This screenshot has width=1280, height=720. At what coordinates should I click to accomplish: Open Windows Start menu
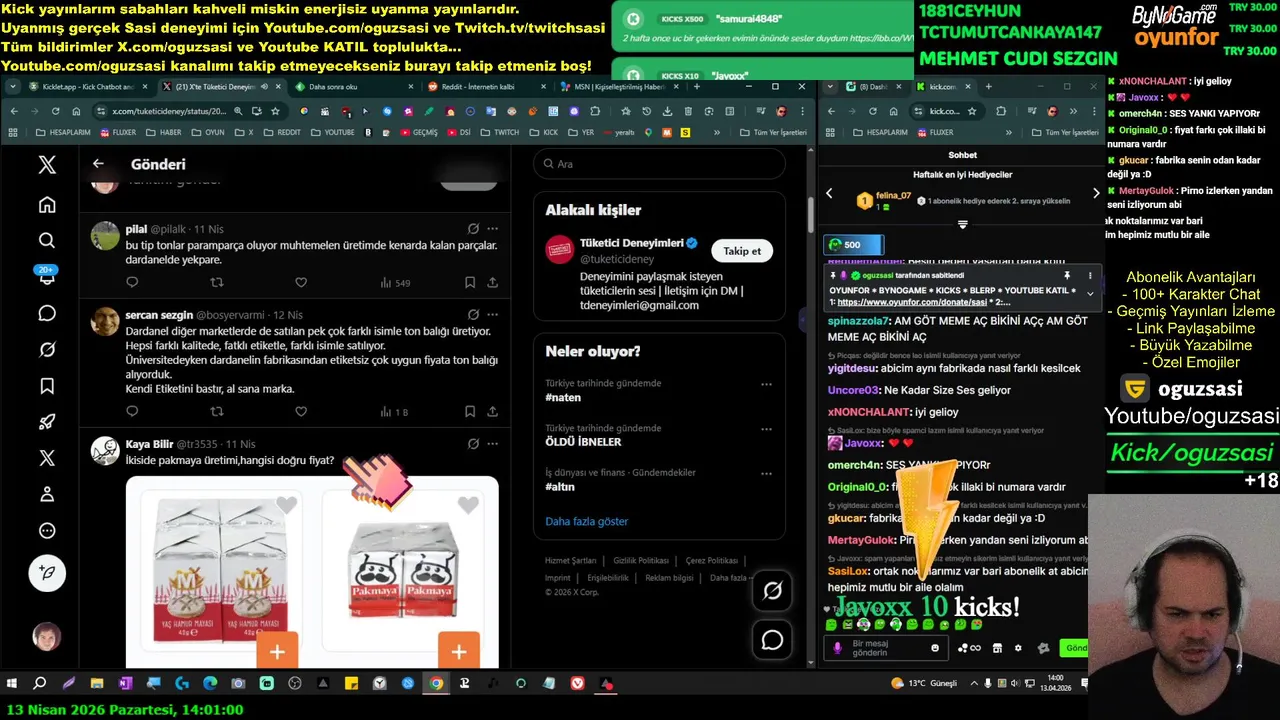[x=13, y=684]
